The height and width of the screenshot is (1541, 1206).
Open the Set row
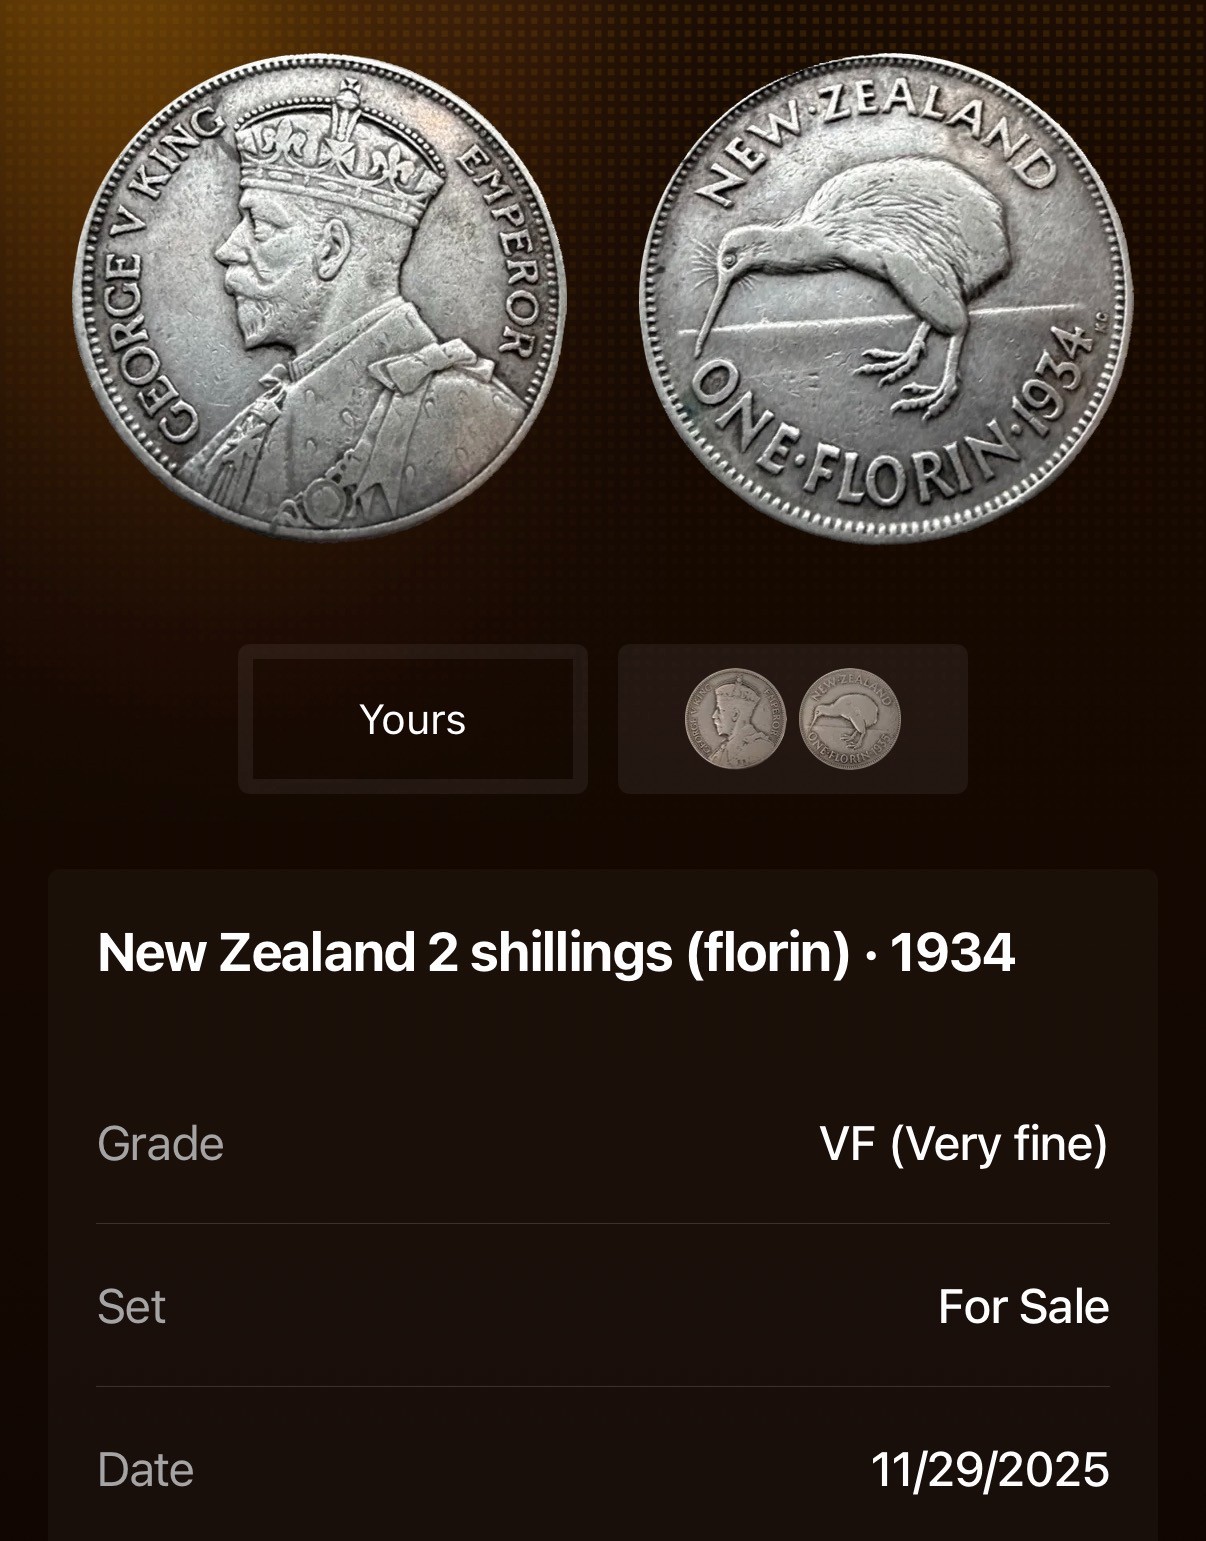pyautogui.click(x=603, y=1306)
